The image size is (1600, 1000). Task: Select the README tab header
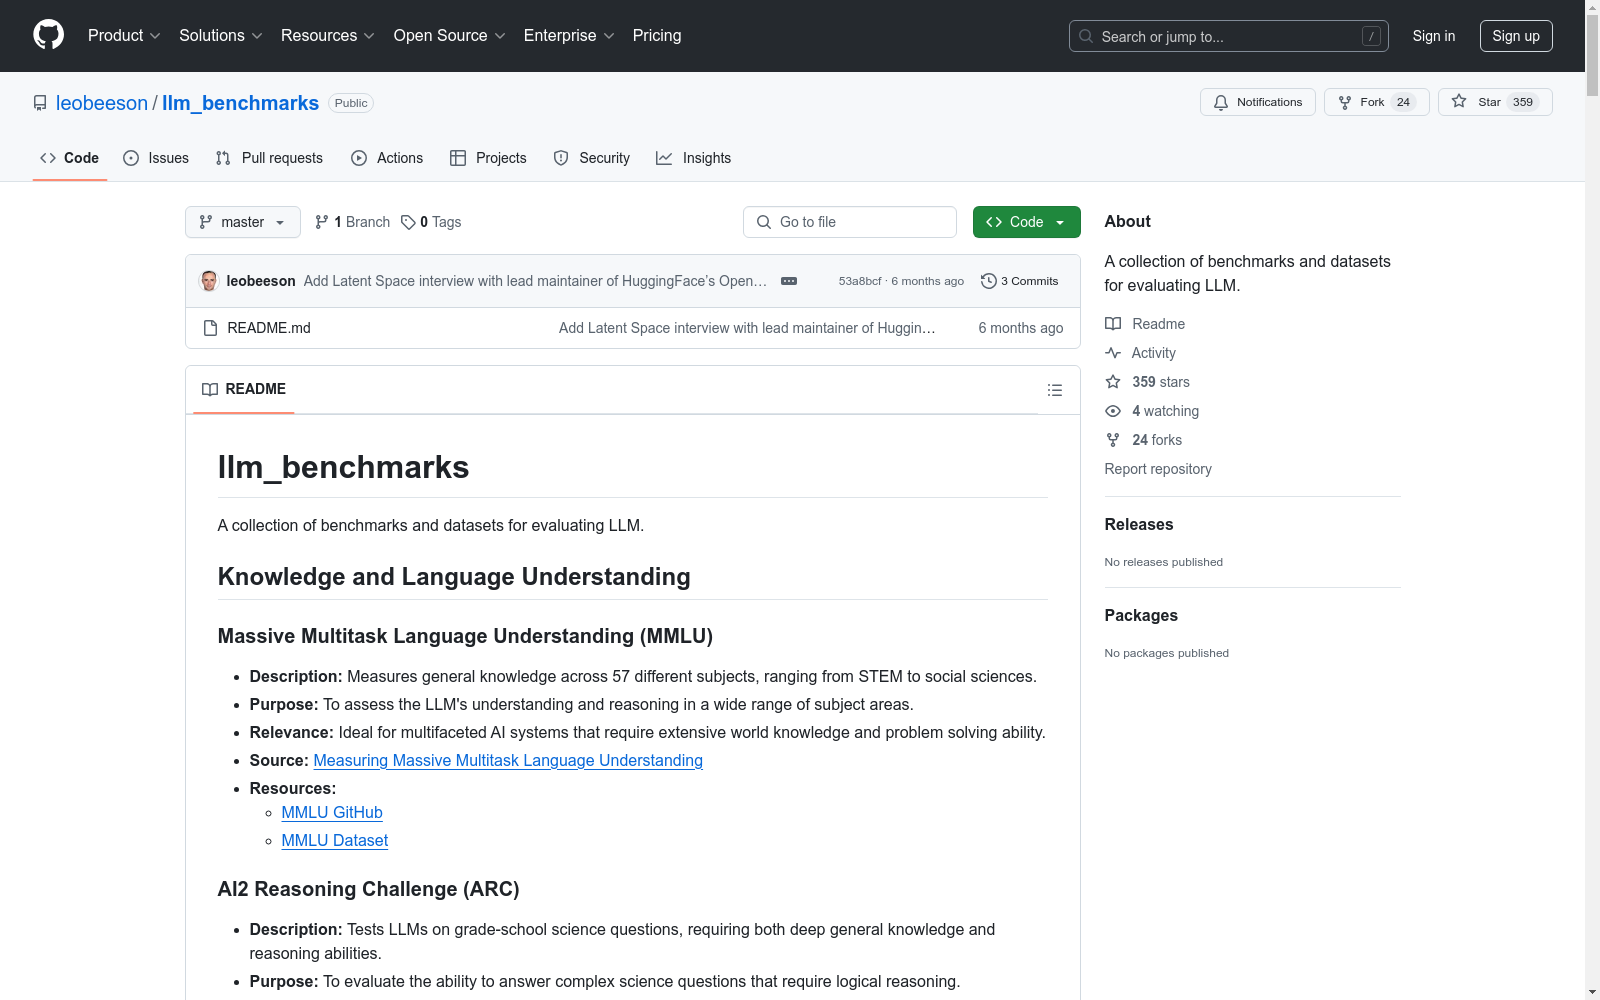tap(244, 389)
